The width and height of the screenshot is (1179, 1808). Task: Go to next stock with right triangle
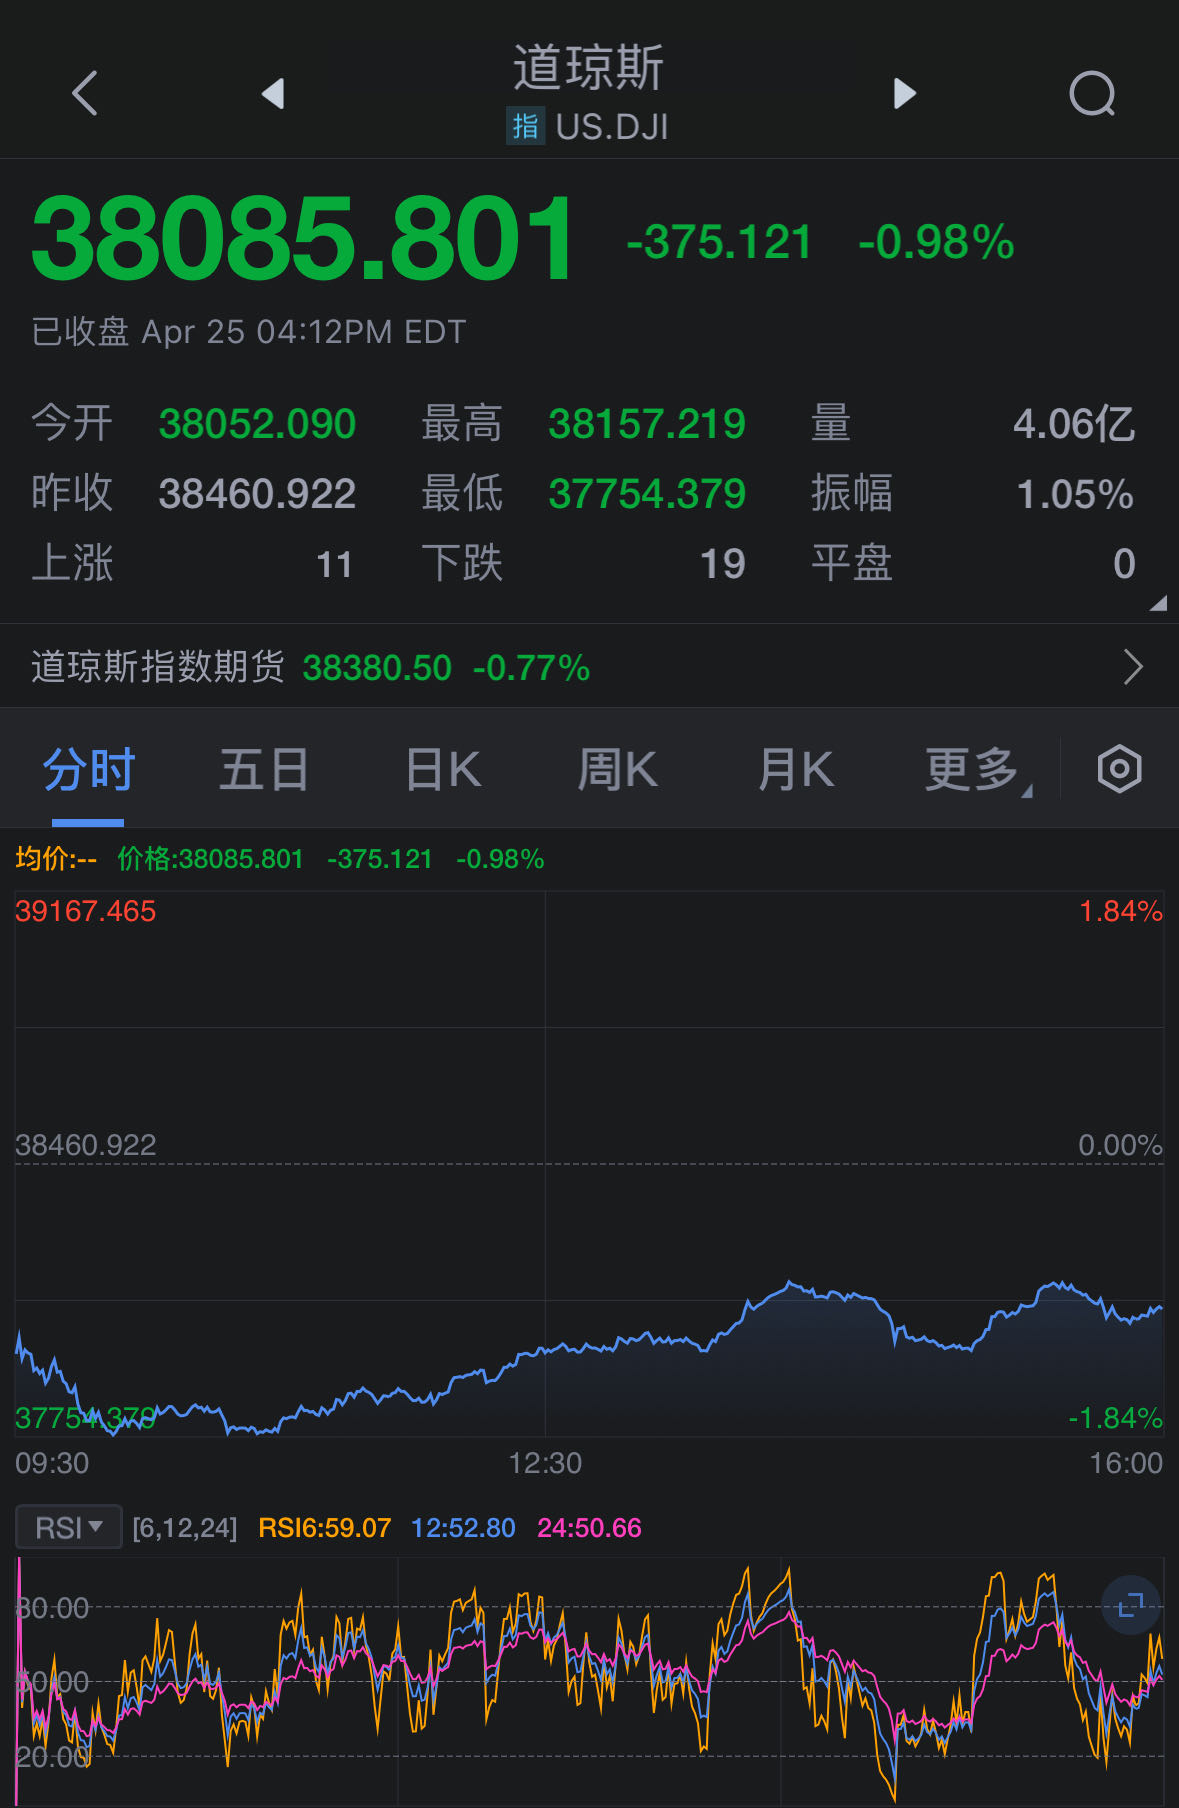pos(904,93)
